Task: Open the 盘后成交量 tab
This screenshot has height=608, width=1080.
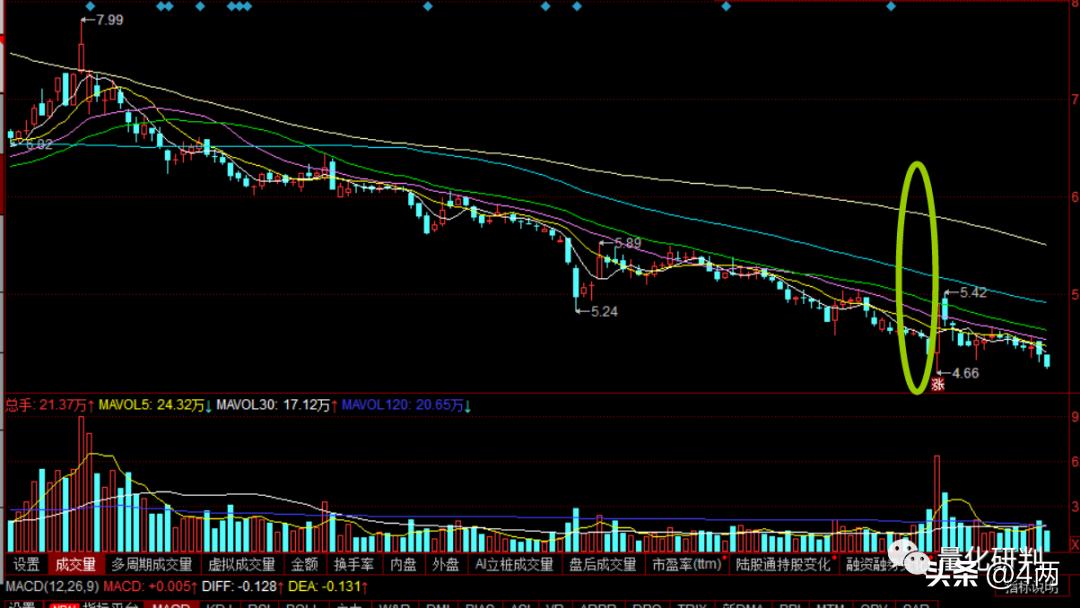Action: pyautogui.click(x=602, y=564)
